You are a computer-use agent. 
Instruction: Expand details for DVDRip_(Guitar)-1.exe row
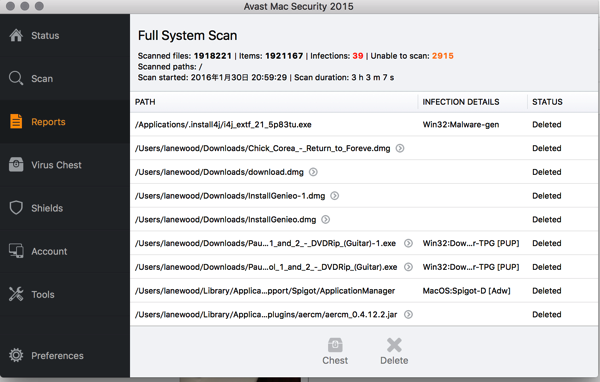(408, 243)
